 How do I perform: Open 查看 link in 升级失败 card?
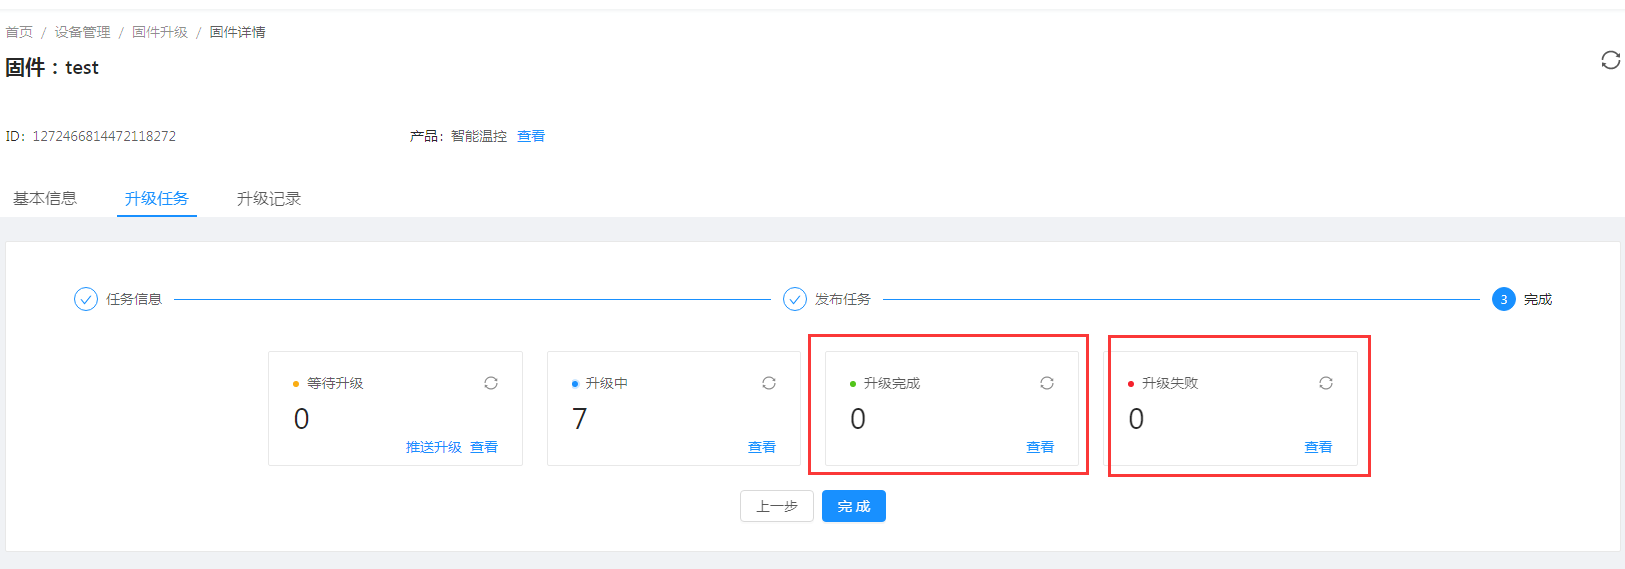1318,447
